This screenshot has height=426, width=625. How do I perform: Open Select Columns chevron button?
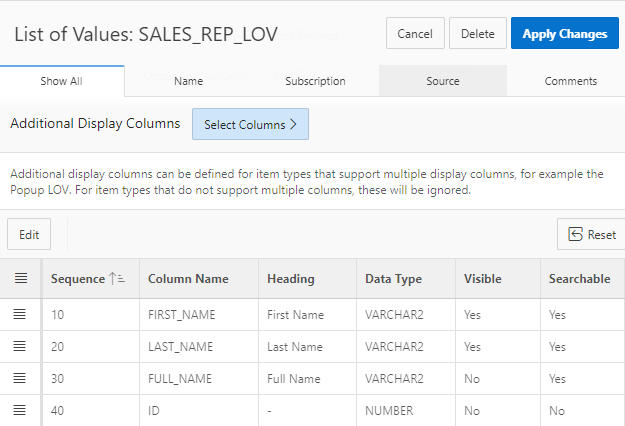pyautogui.click(x=250, y=125)
